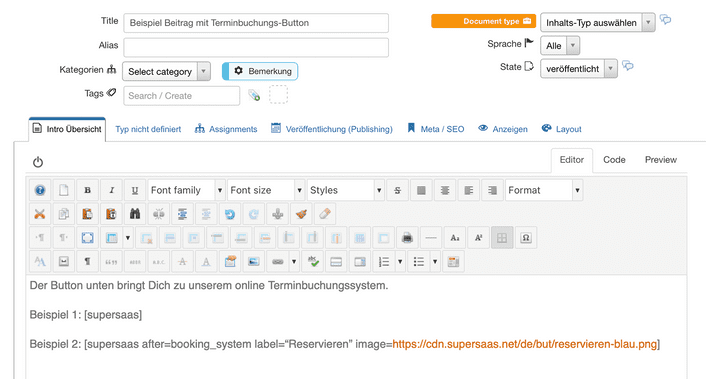This screenshot has width=706, height=379.
Task: Switch to Typ nicht definiert tab
Action: [148, 129]
